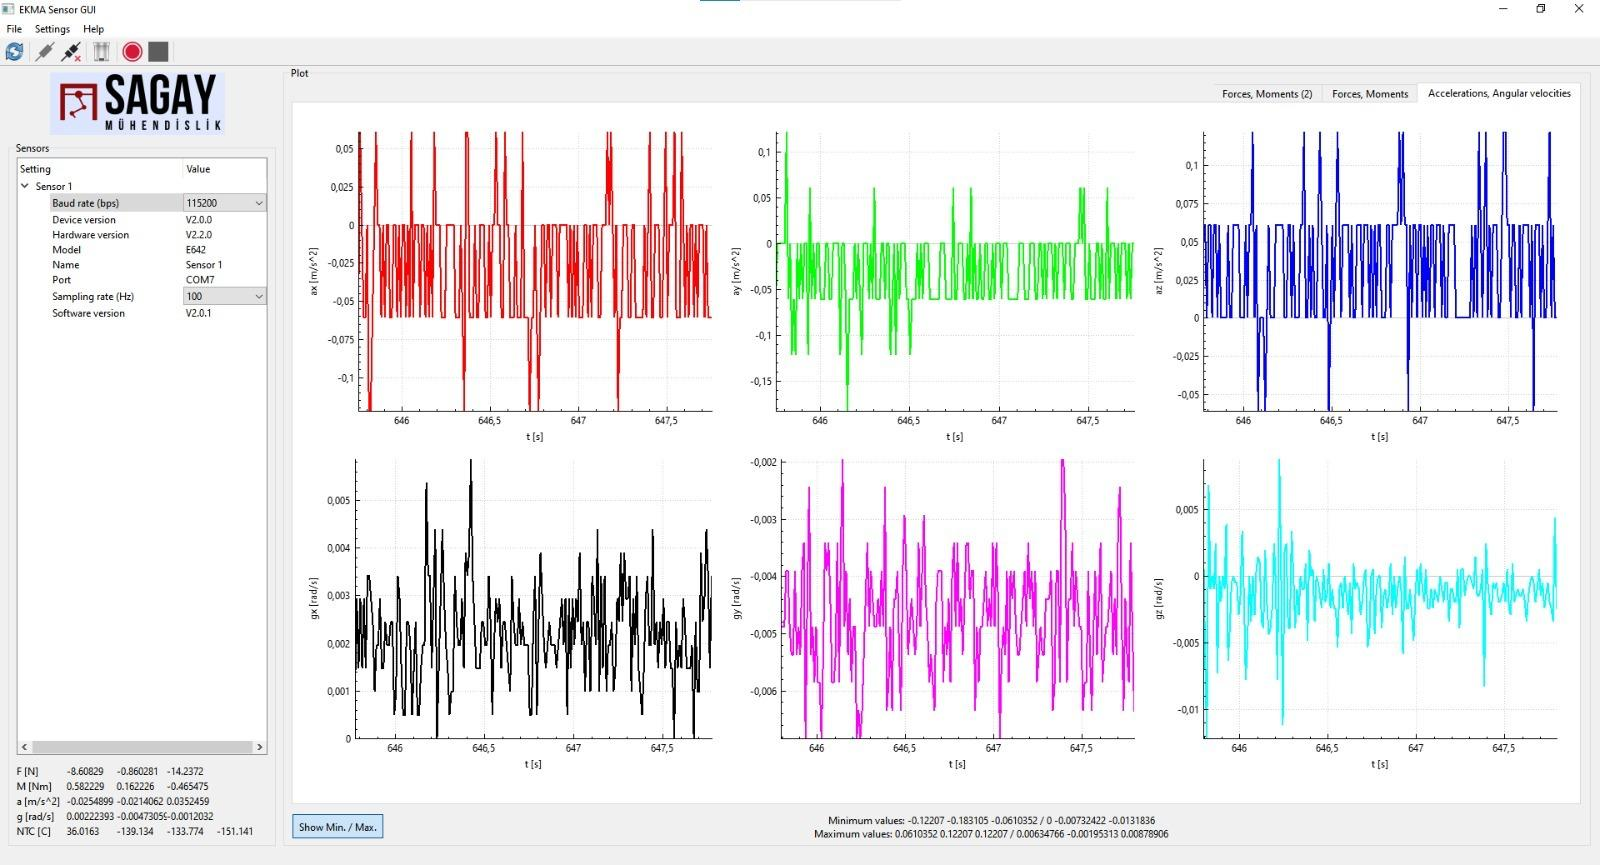Stop recording with the gray square button
This screenshot has width=1600, height=865.
click(x=158, y=52)
